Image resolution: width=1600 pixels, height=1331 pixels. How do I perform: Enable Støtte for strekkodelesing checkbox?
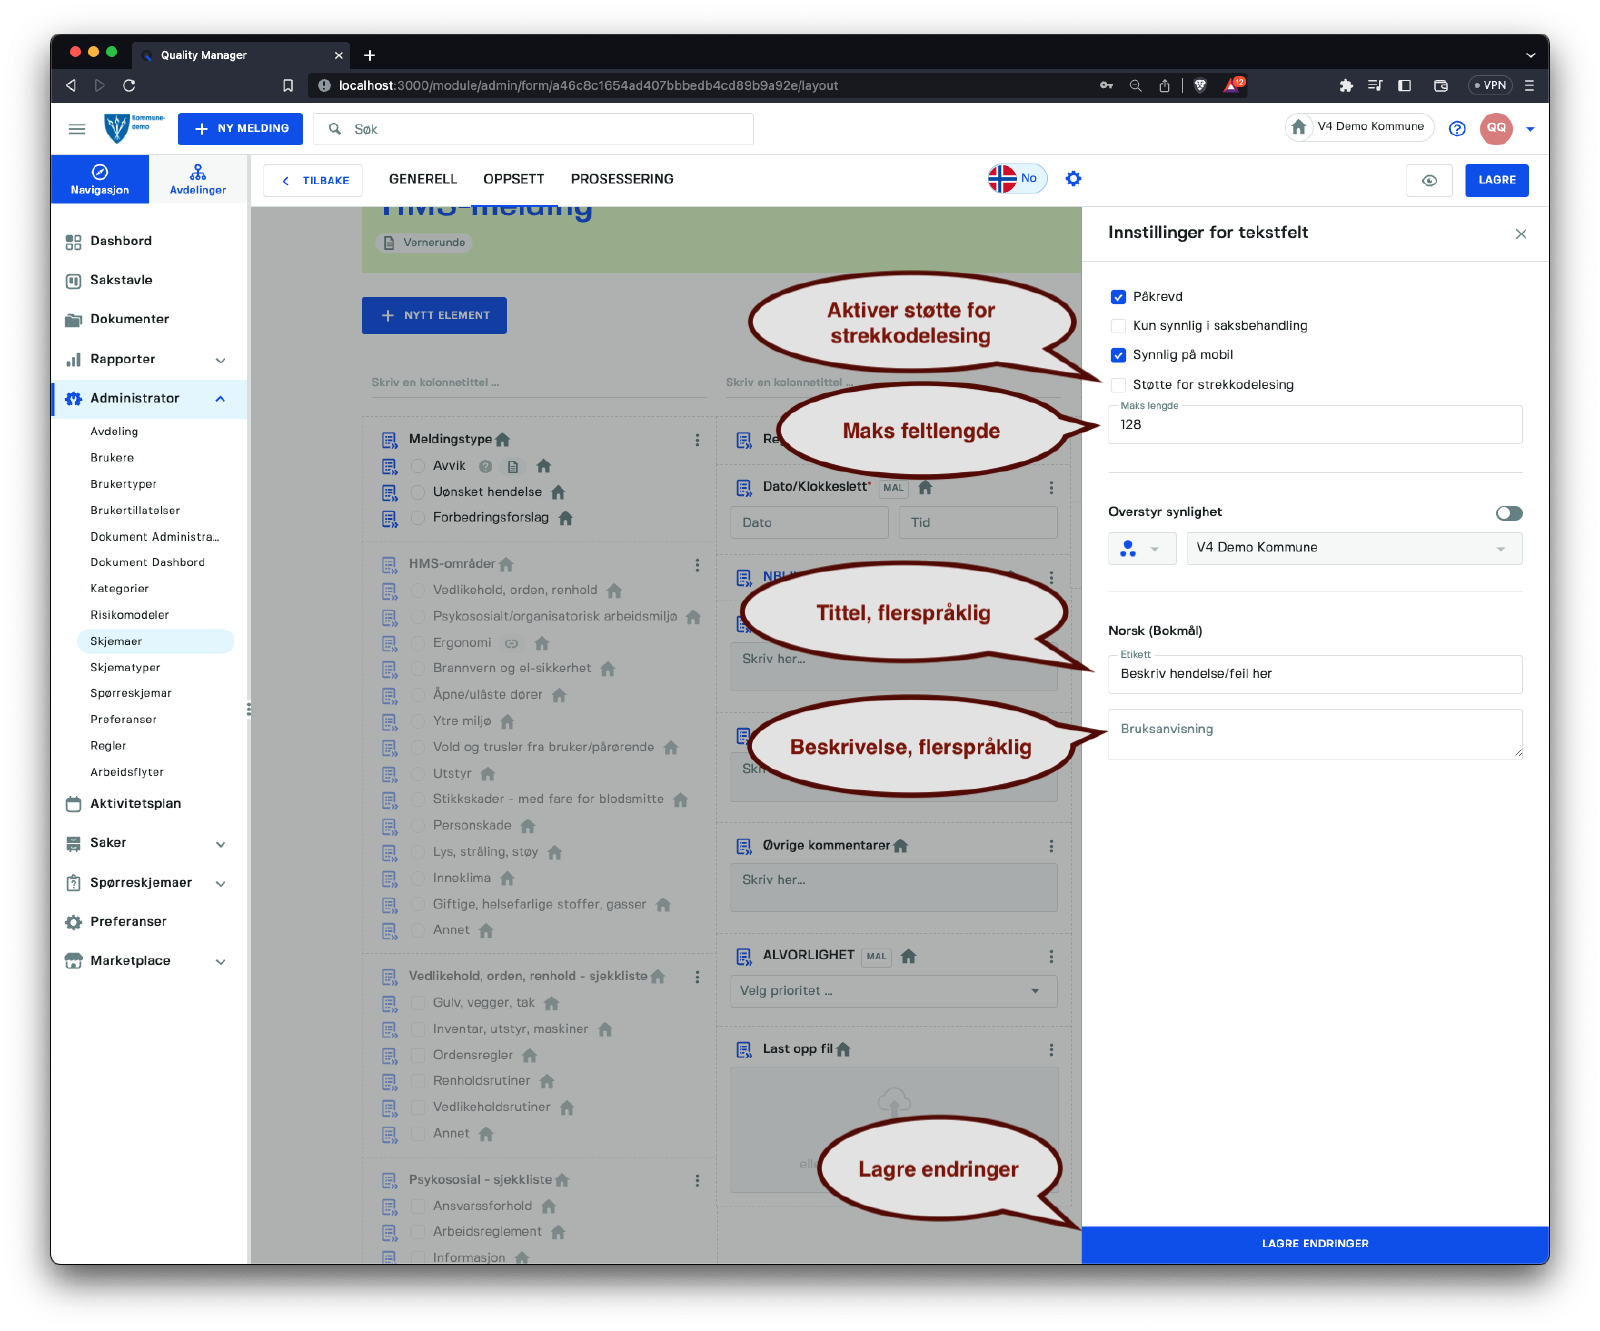pos(1118,385)
